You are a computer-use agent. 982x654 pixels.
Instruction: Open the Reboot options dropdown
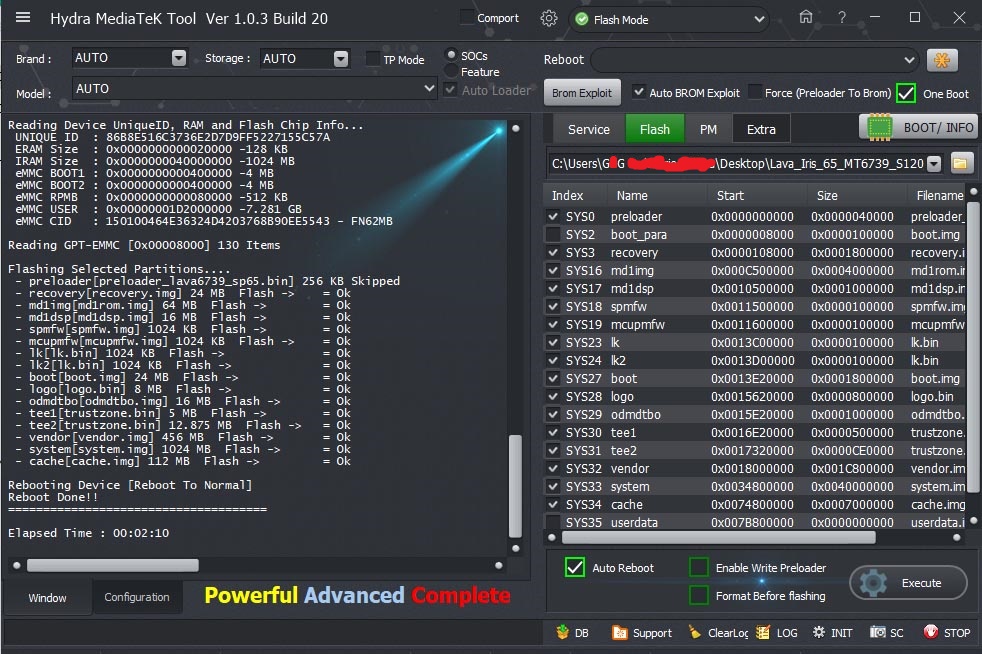(909, 60)
